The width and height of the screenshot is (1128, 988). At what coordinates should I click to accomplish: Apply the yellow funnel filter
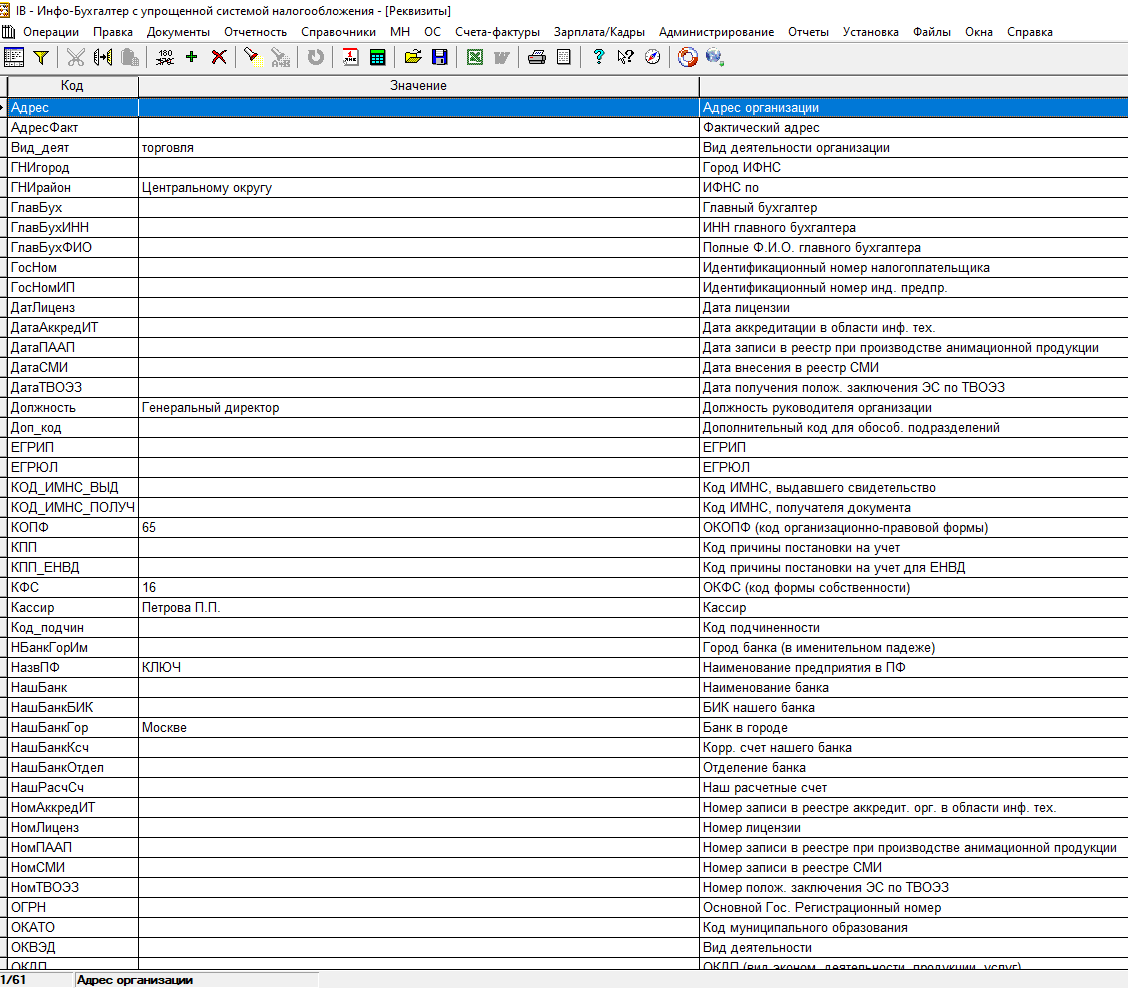pos(41,57)
